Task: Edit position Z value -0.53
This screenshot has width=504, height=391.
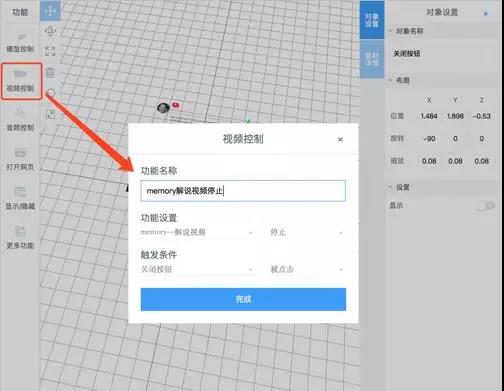Action: coord(481,116)
